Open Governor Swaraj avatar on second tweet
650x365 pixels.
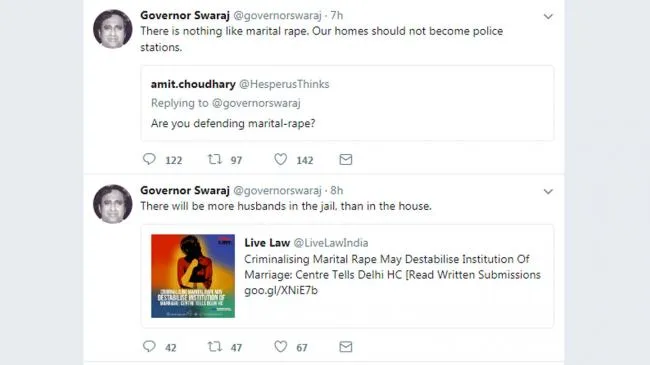tap(113, 204)
